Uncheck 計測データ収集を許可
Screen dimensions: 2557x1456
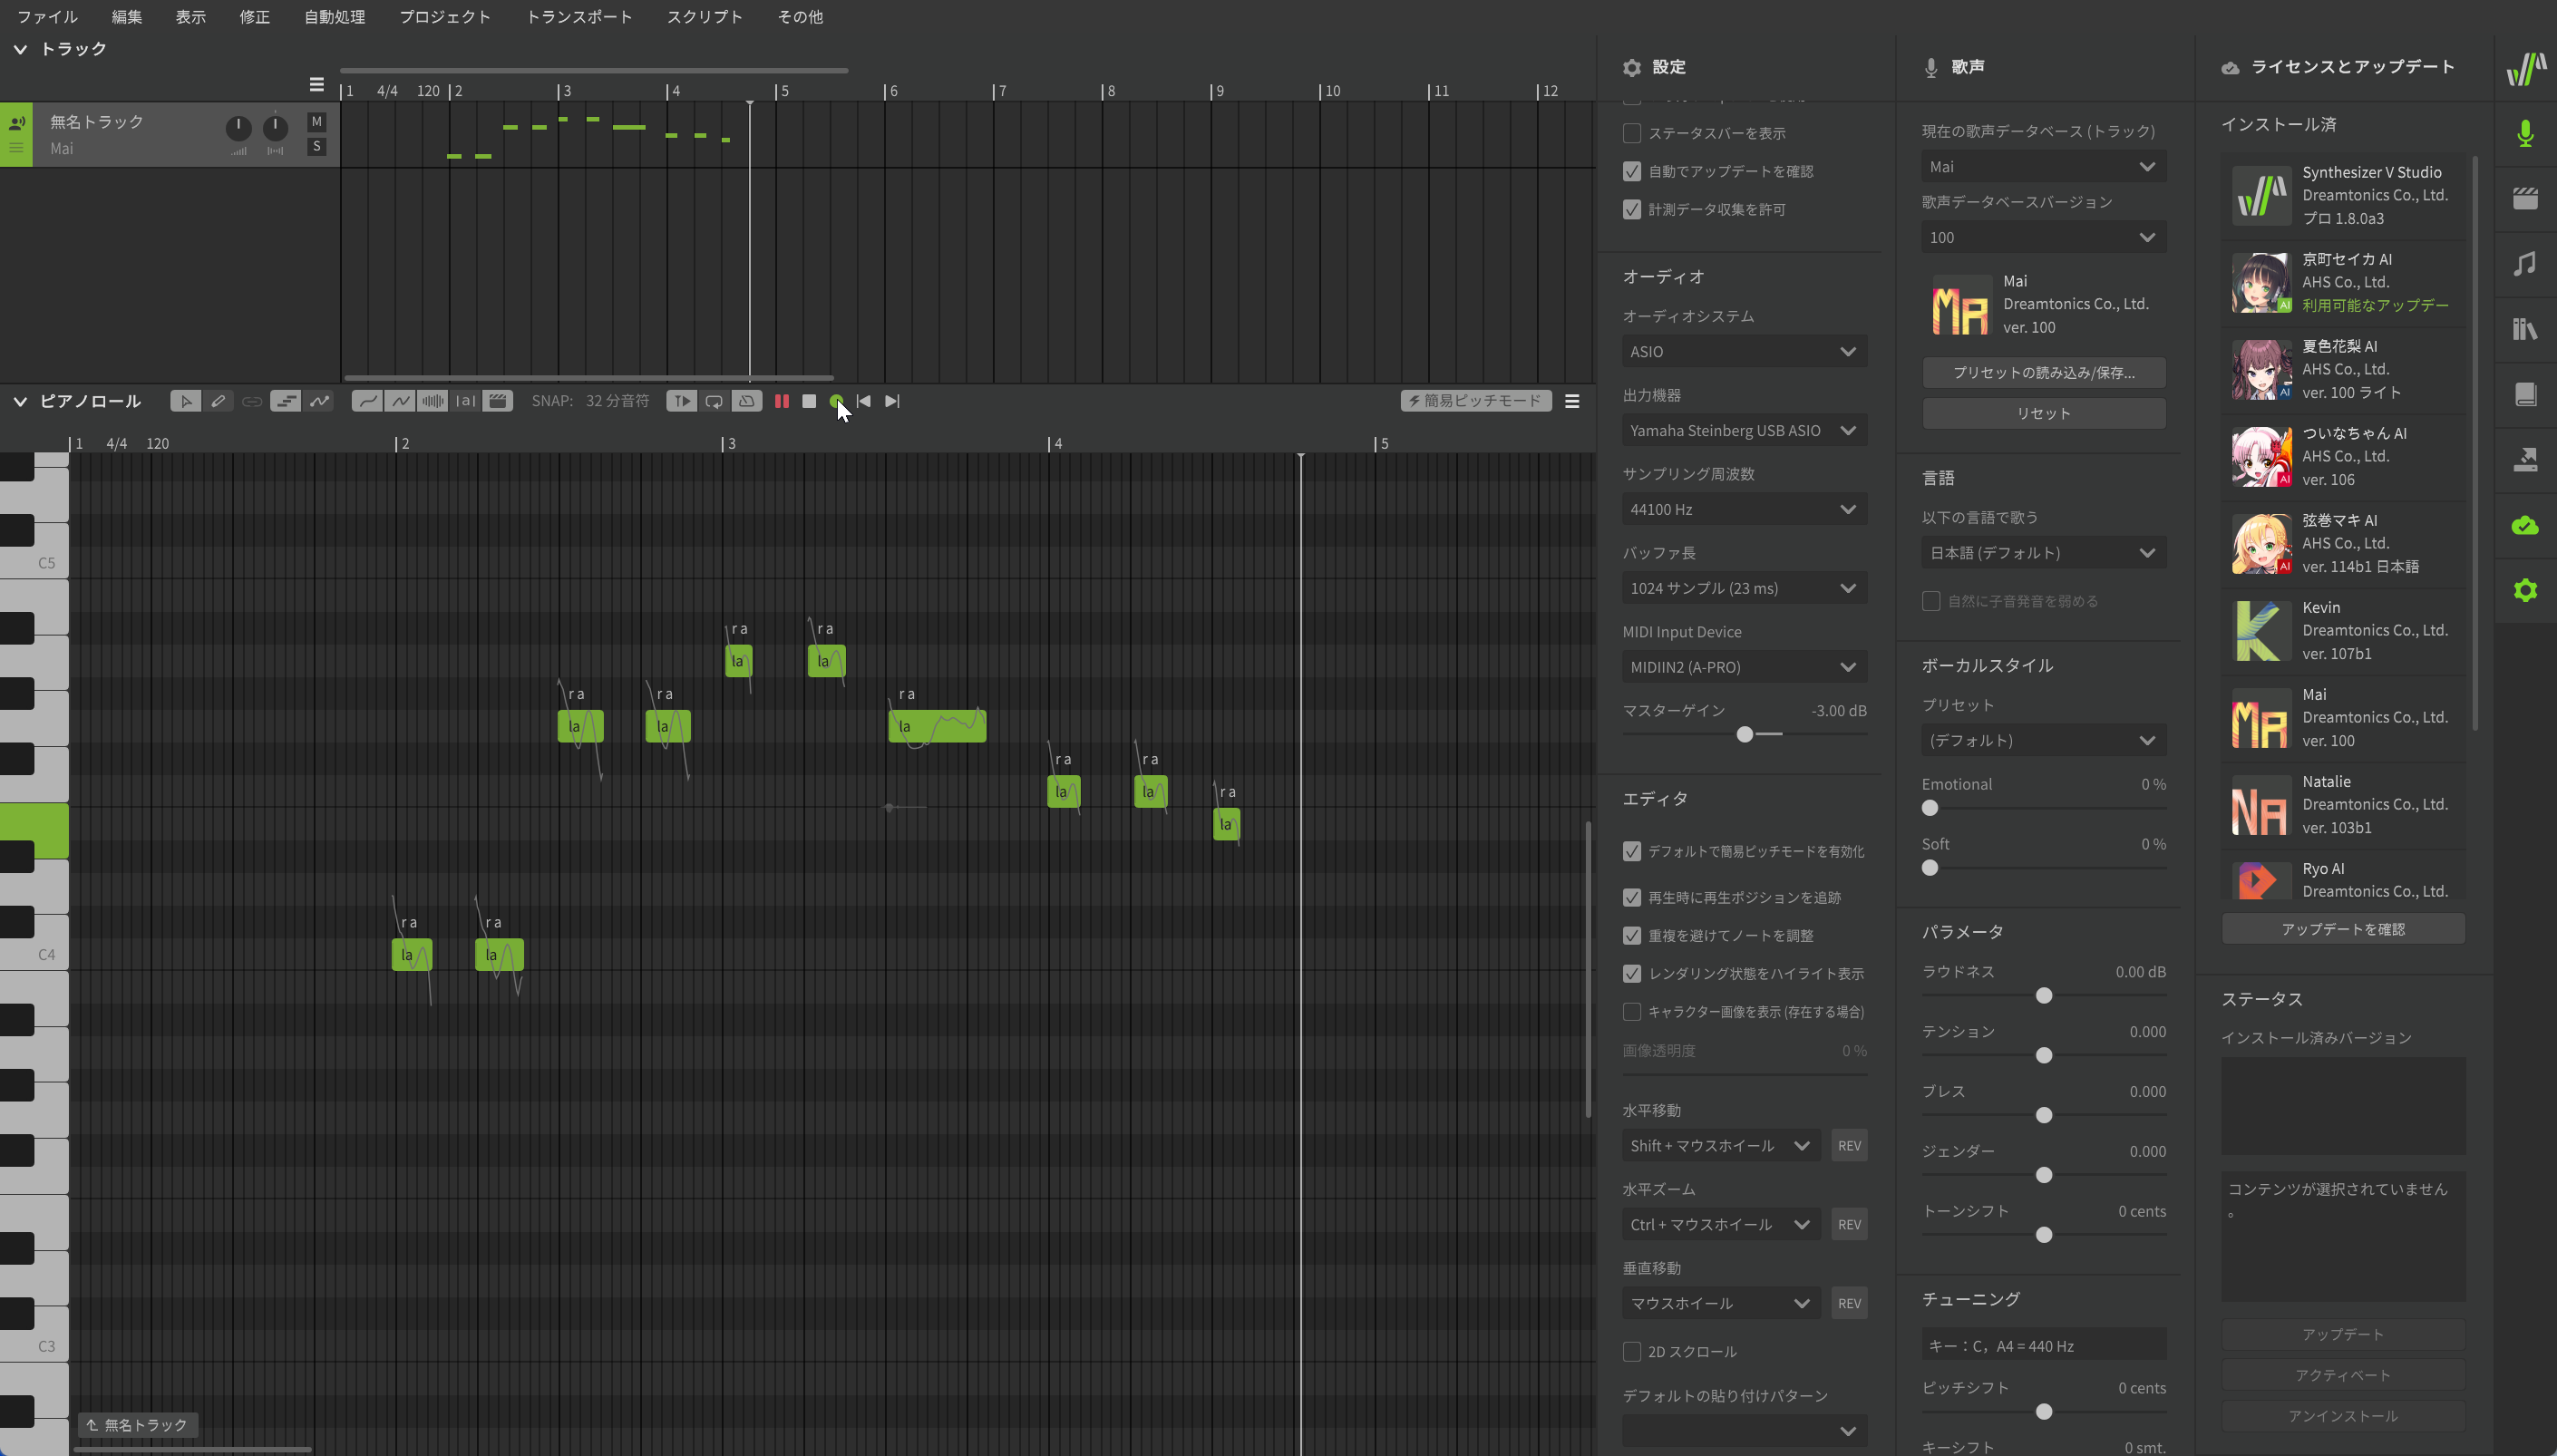point(1632,209)
